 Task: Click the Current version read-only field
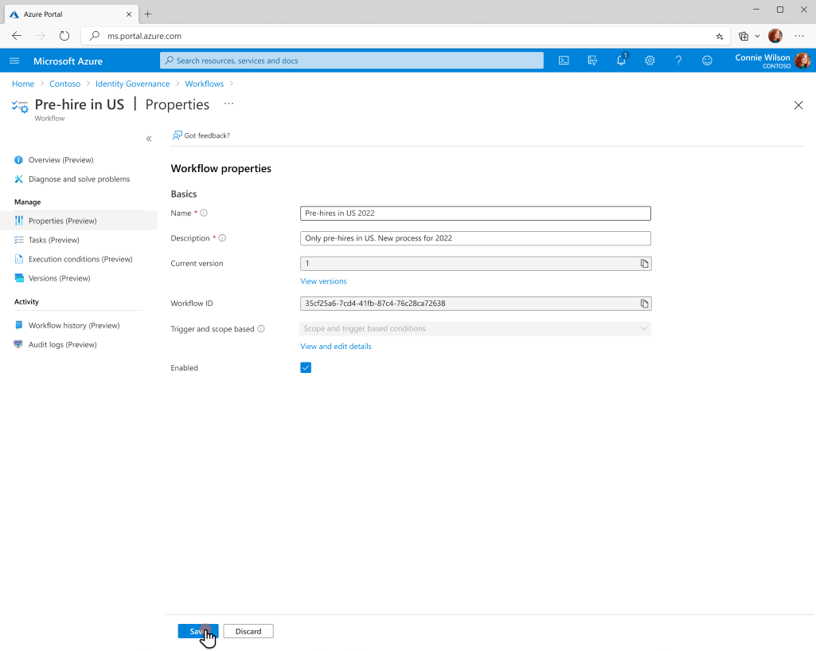(x=475, y=263)
